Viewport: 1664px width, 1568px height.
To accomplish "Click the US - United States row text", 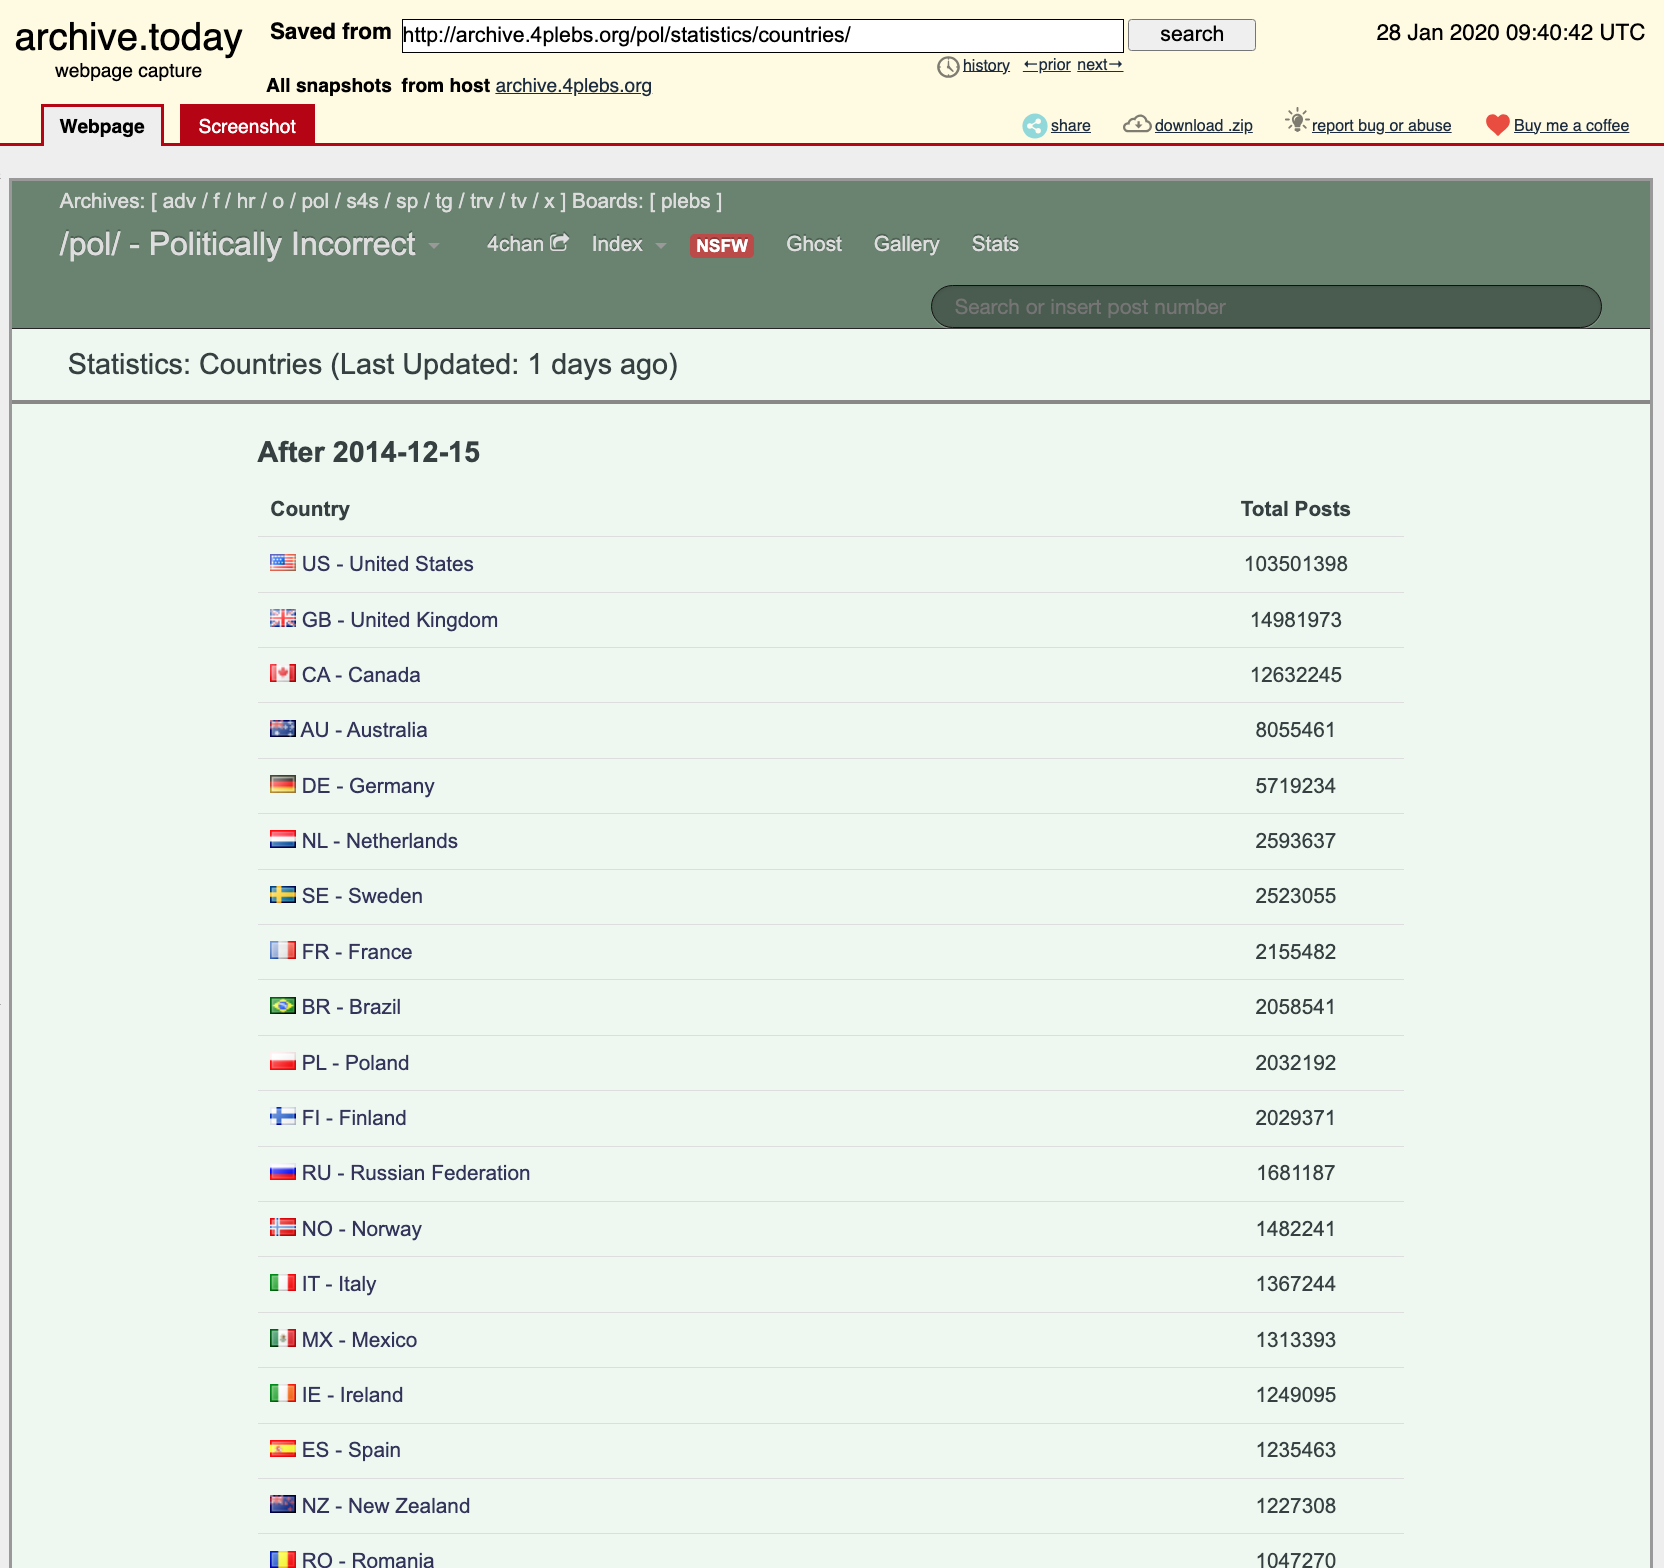I will pyautogui.click(x=387, y=564).
